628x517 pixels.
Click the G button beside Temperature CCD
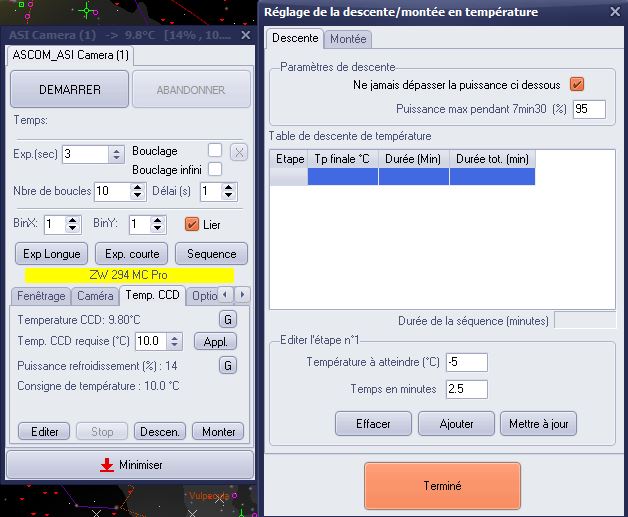pyautogui.click(x=228, y=319)
